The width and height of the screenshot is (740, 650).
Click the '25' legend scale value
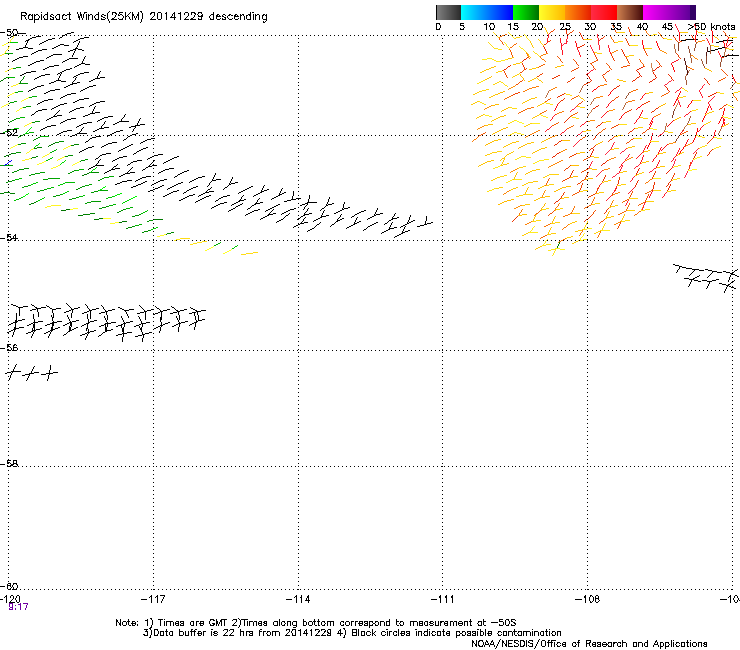click(x=565, y=27)
